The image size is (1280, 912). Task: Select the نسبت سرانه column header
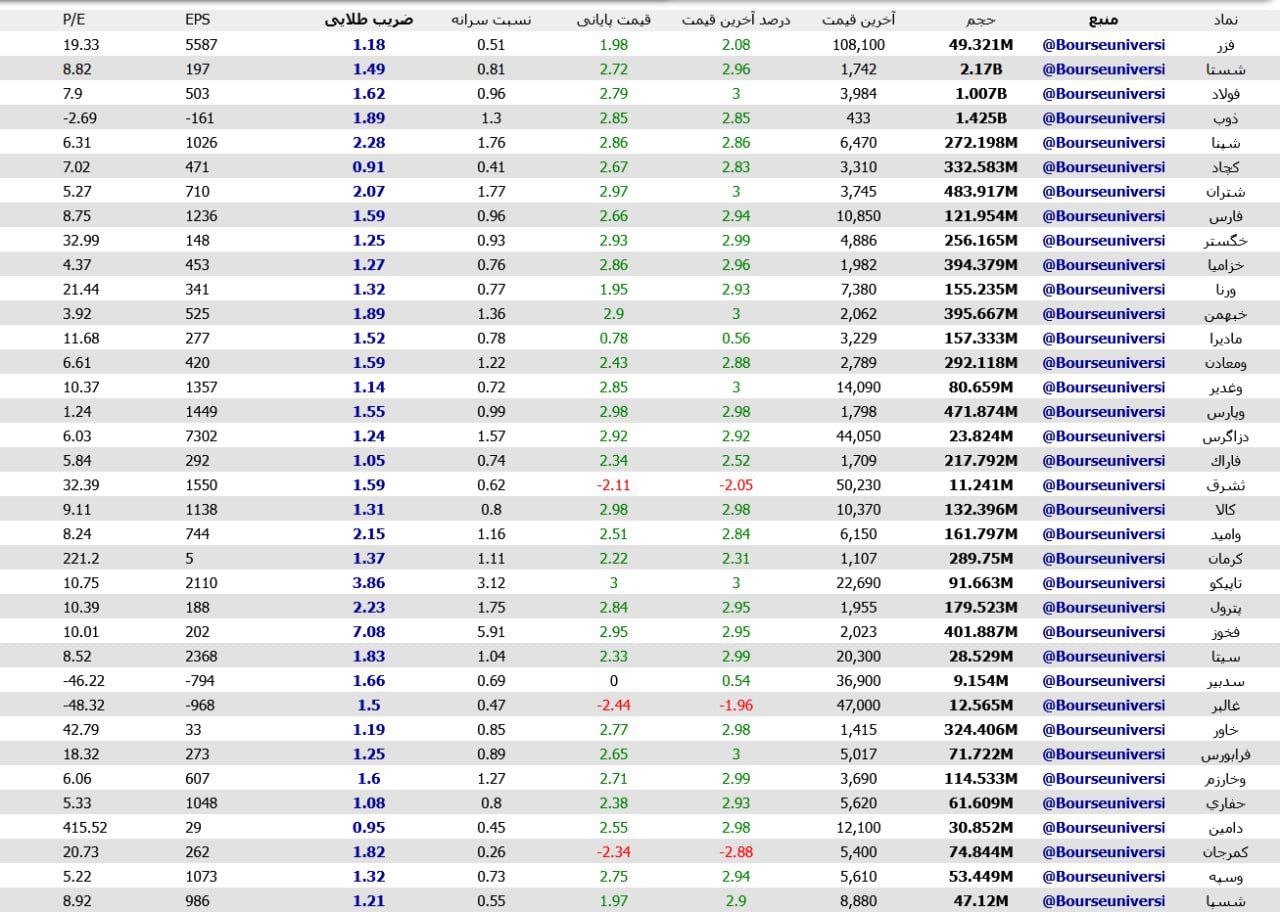point(491,19)
